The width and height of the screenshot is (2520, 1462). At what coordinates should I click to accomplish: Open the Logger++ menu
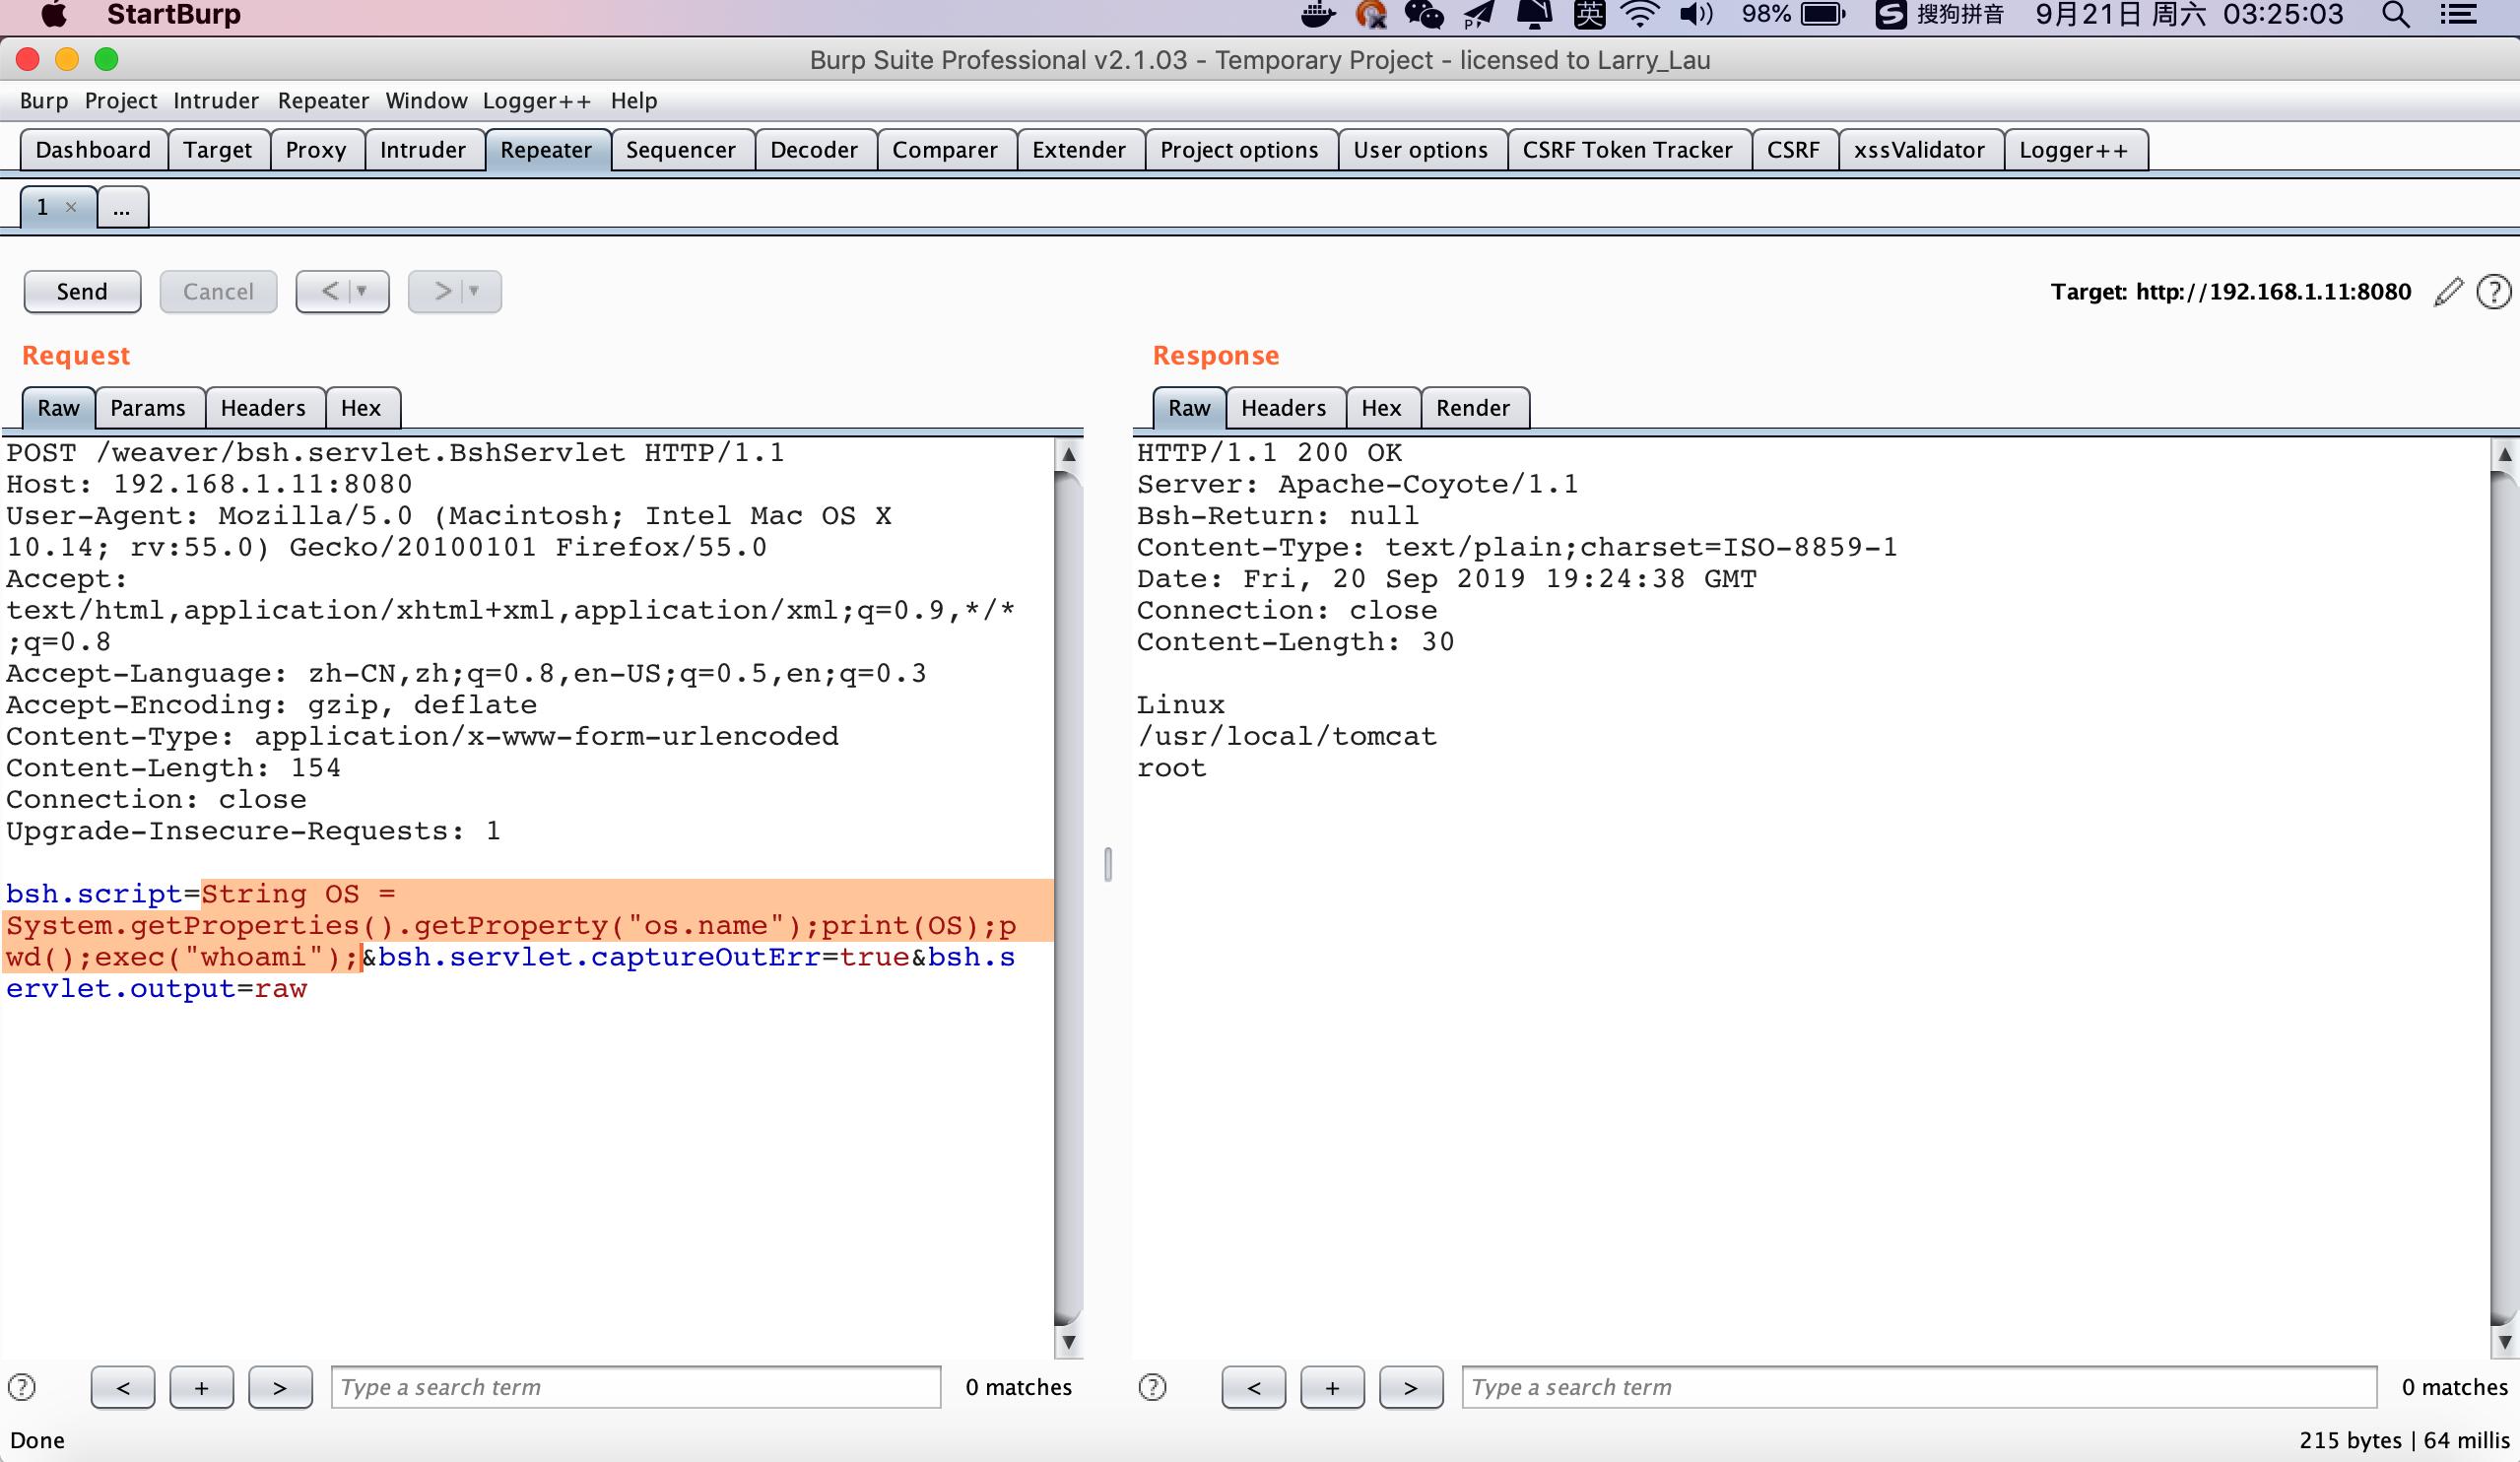point(536,101)
